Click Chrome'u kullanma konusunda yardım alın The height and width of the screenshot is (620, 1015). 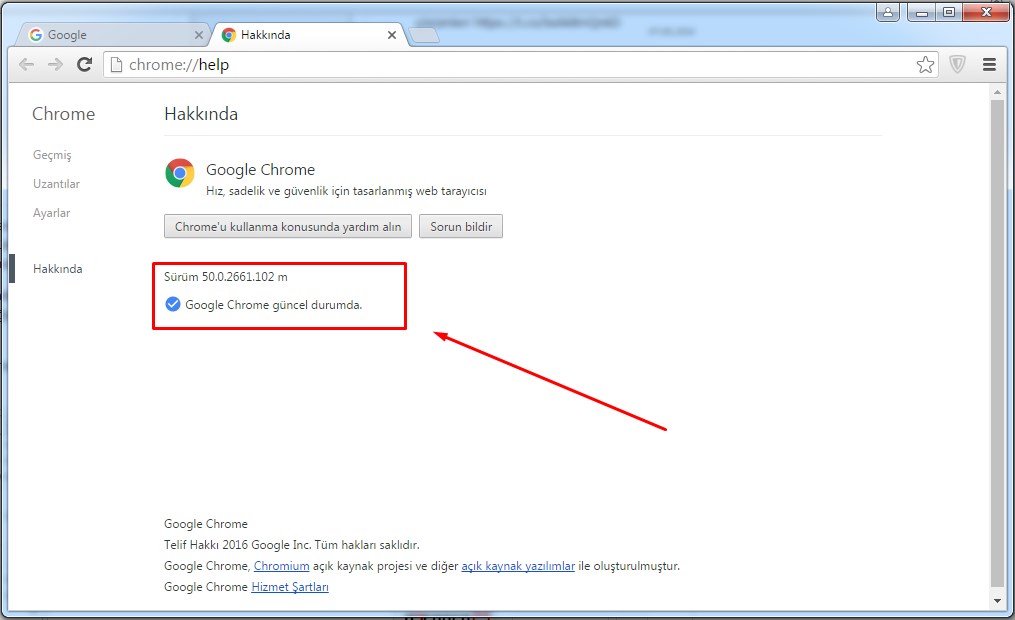[287, 227]
